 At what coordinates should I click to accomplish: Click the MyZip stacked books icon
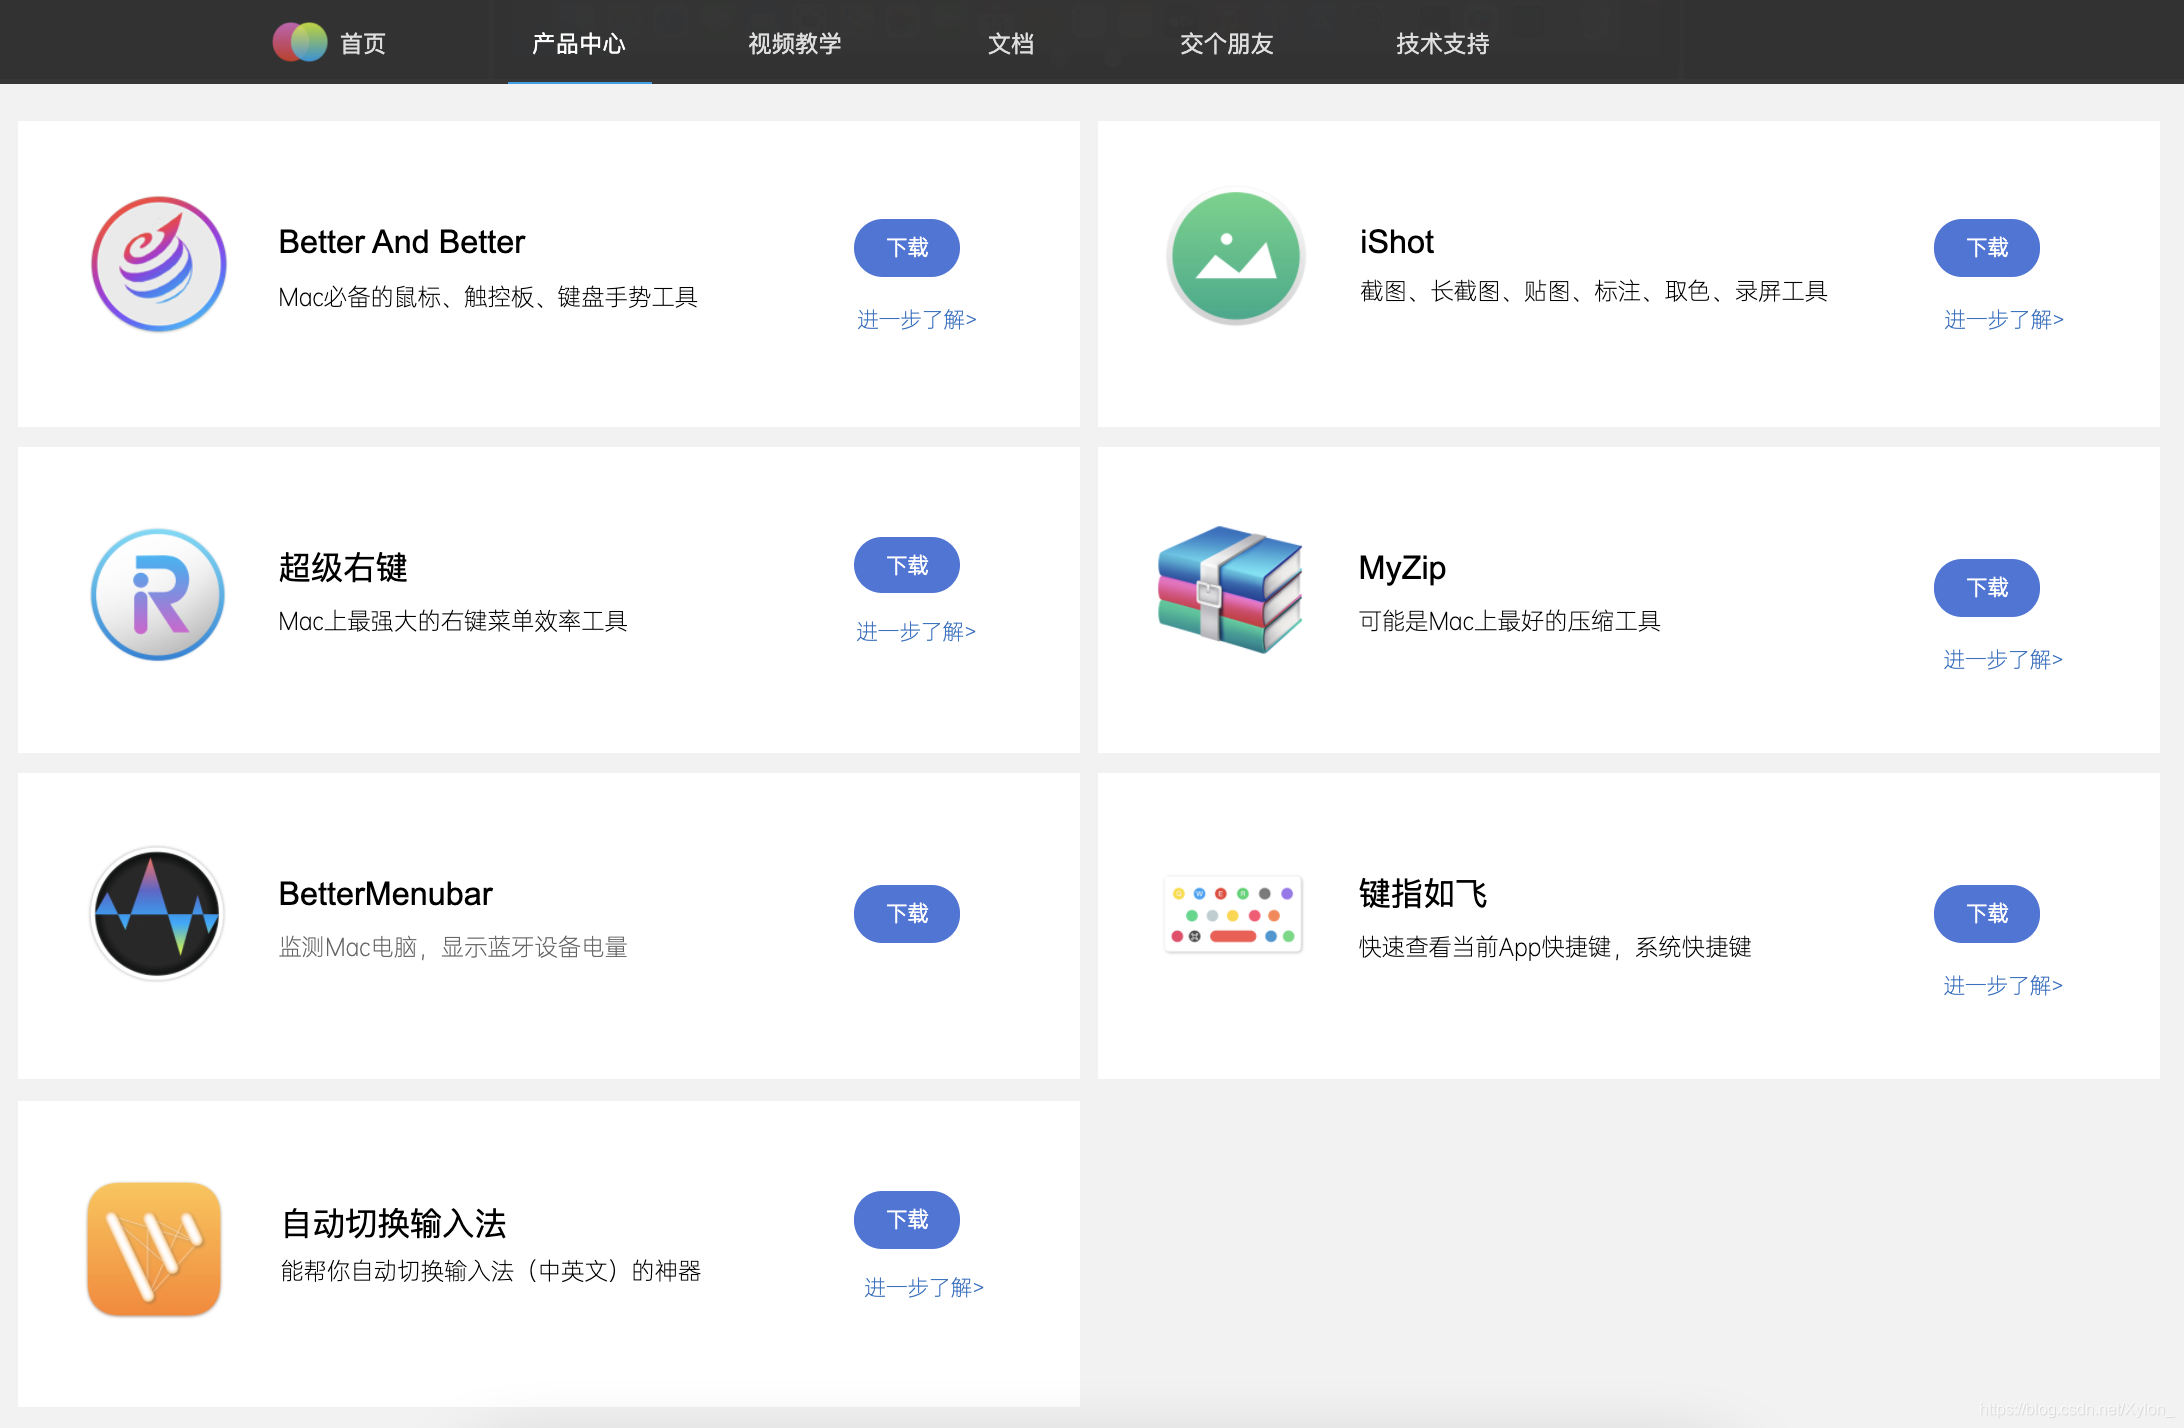(x=1230, y=590)
